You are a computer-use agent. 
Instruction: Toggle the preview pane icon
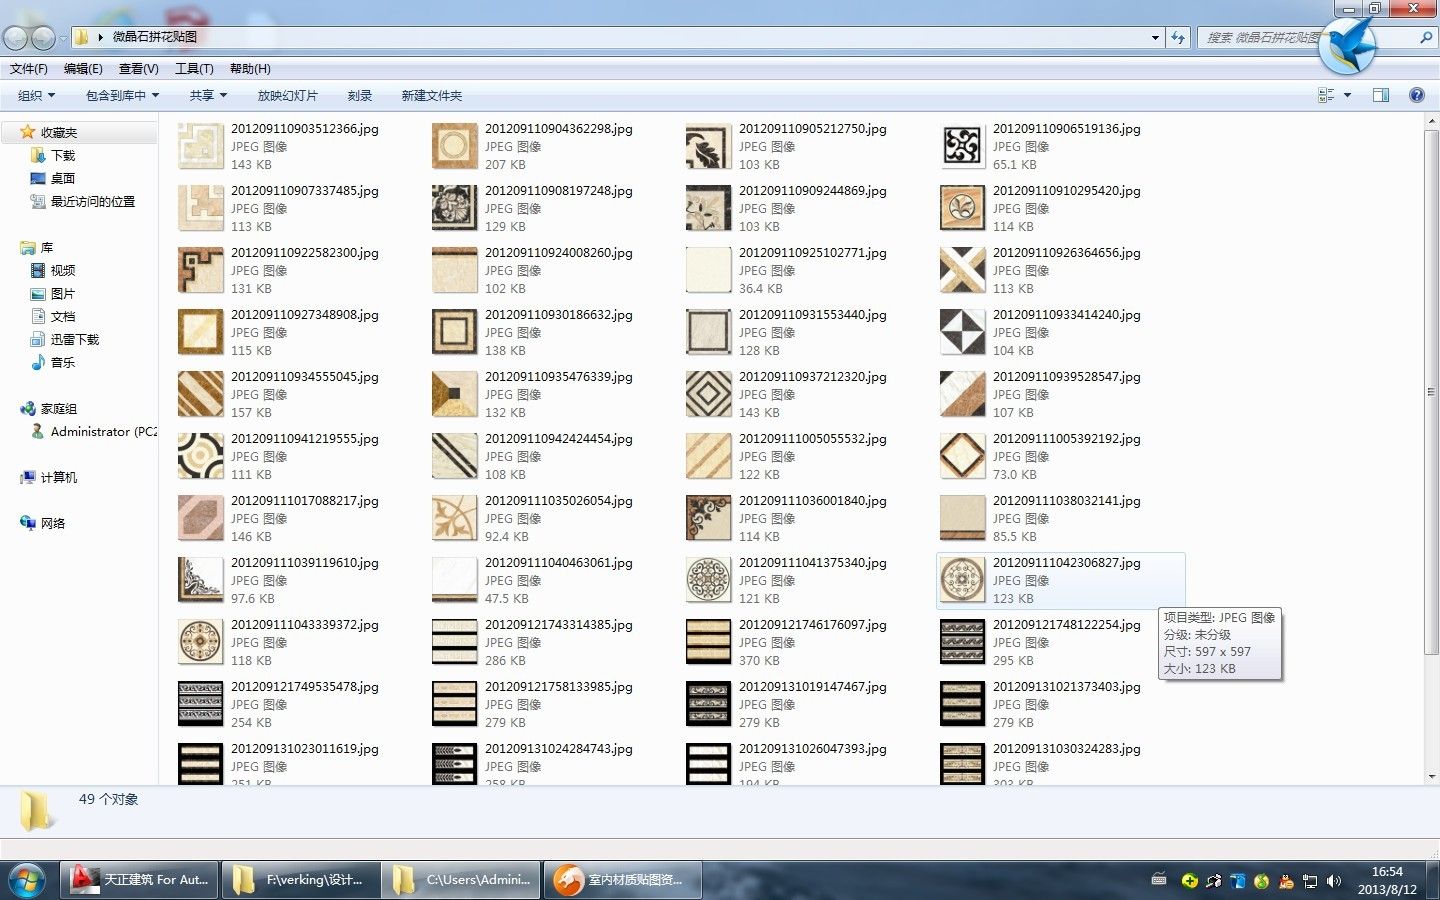1381,95
